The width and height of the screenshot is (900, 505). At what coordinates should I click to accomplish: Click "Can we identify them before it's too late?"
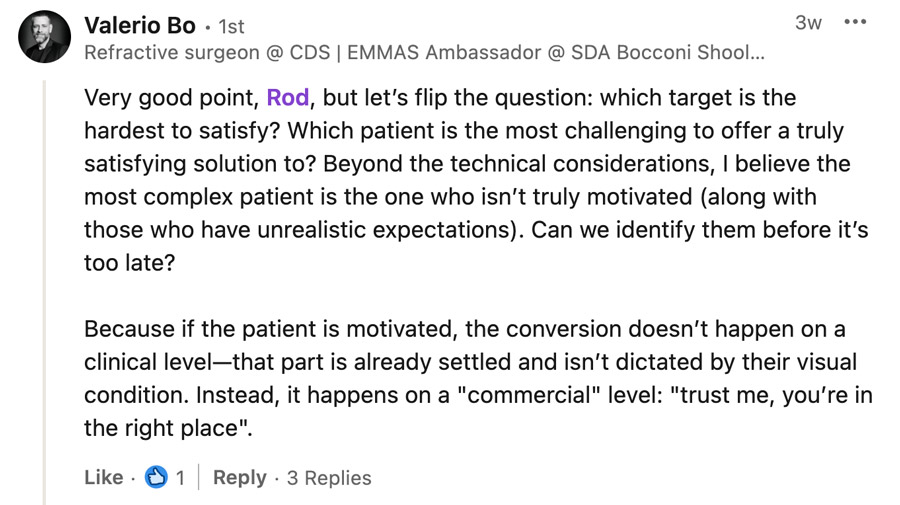[700, 230]
